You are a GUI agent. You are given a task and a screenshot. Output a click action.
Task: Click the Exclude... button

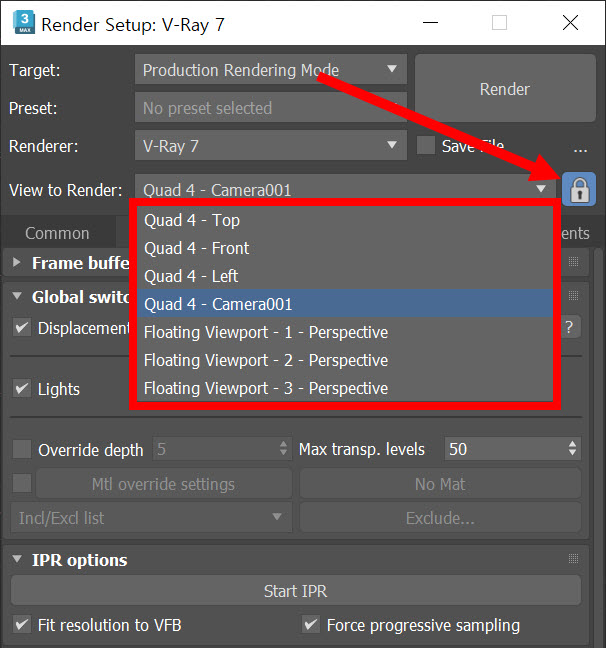(440, 517)
